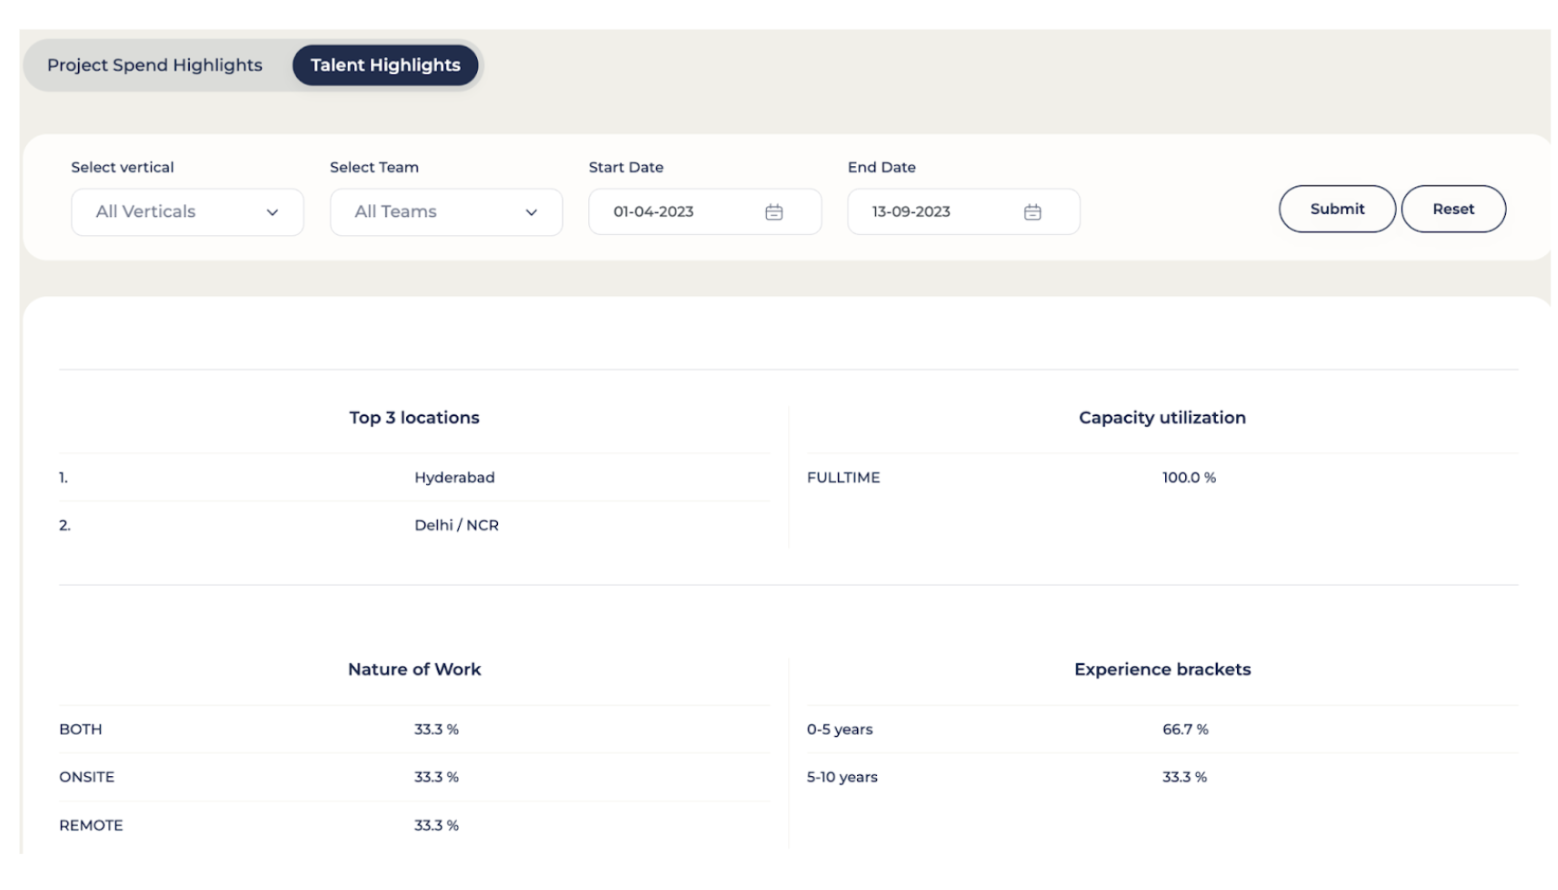Click the 33.3 % value for 5-10 years
Screen dimensions: 1558x890
click(x=1184, y=777)
